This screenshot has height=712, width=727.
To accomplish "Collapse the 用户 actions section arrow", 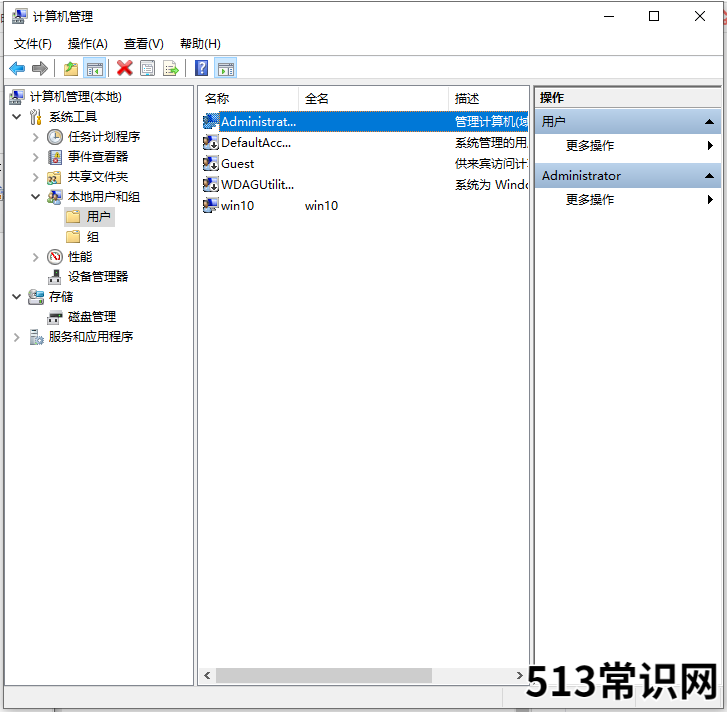I will (x=709, y=122).
